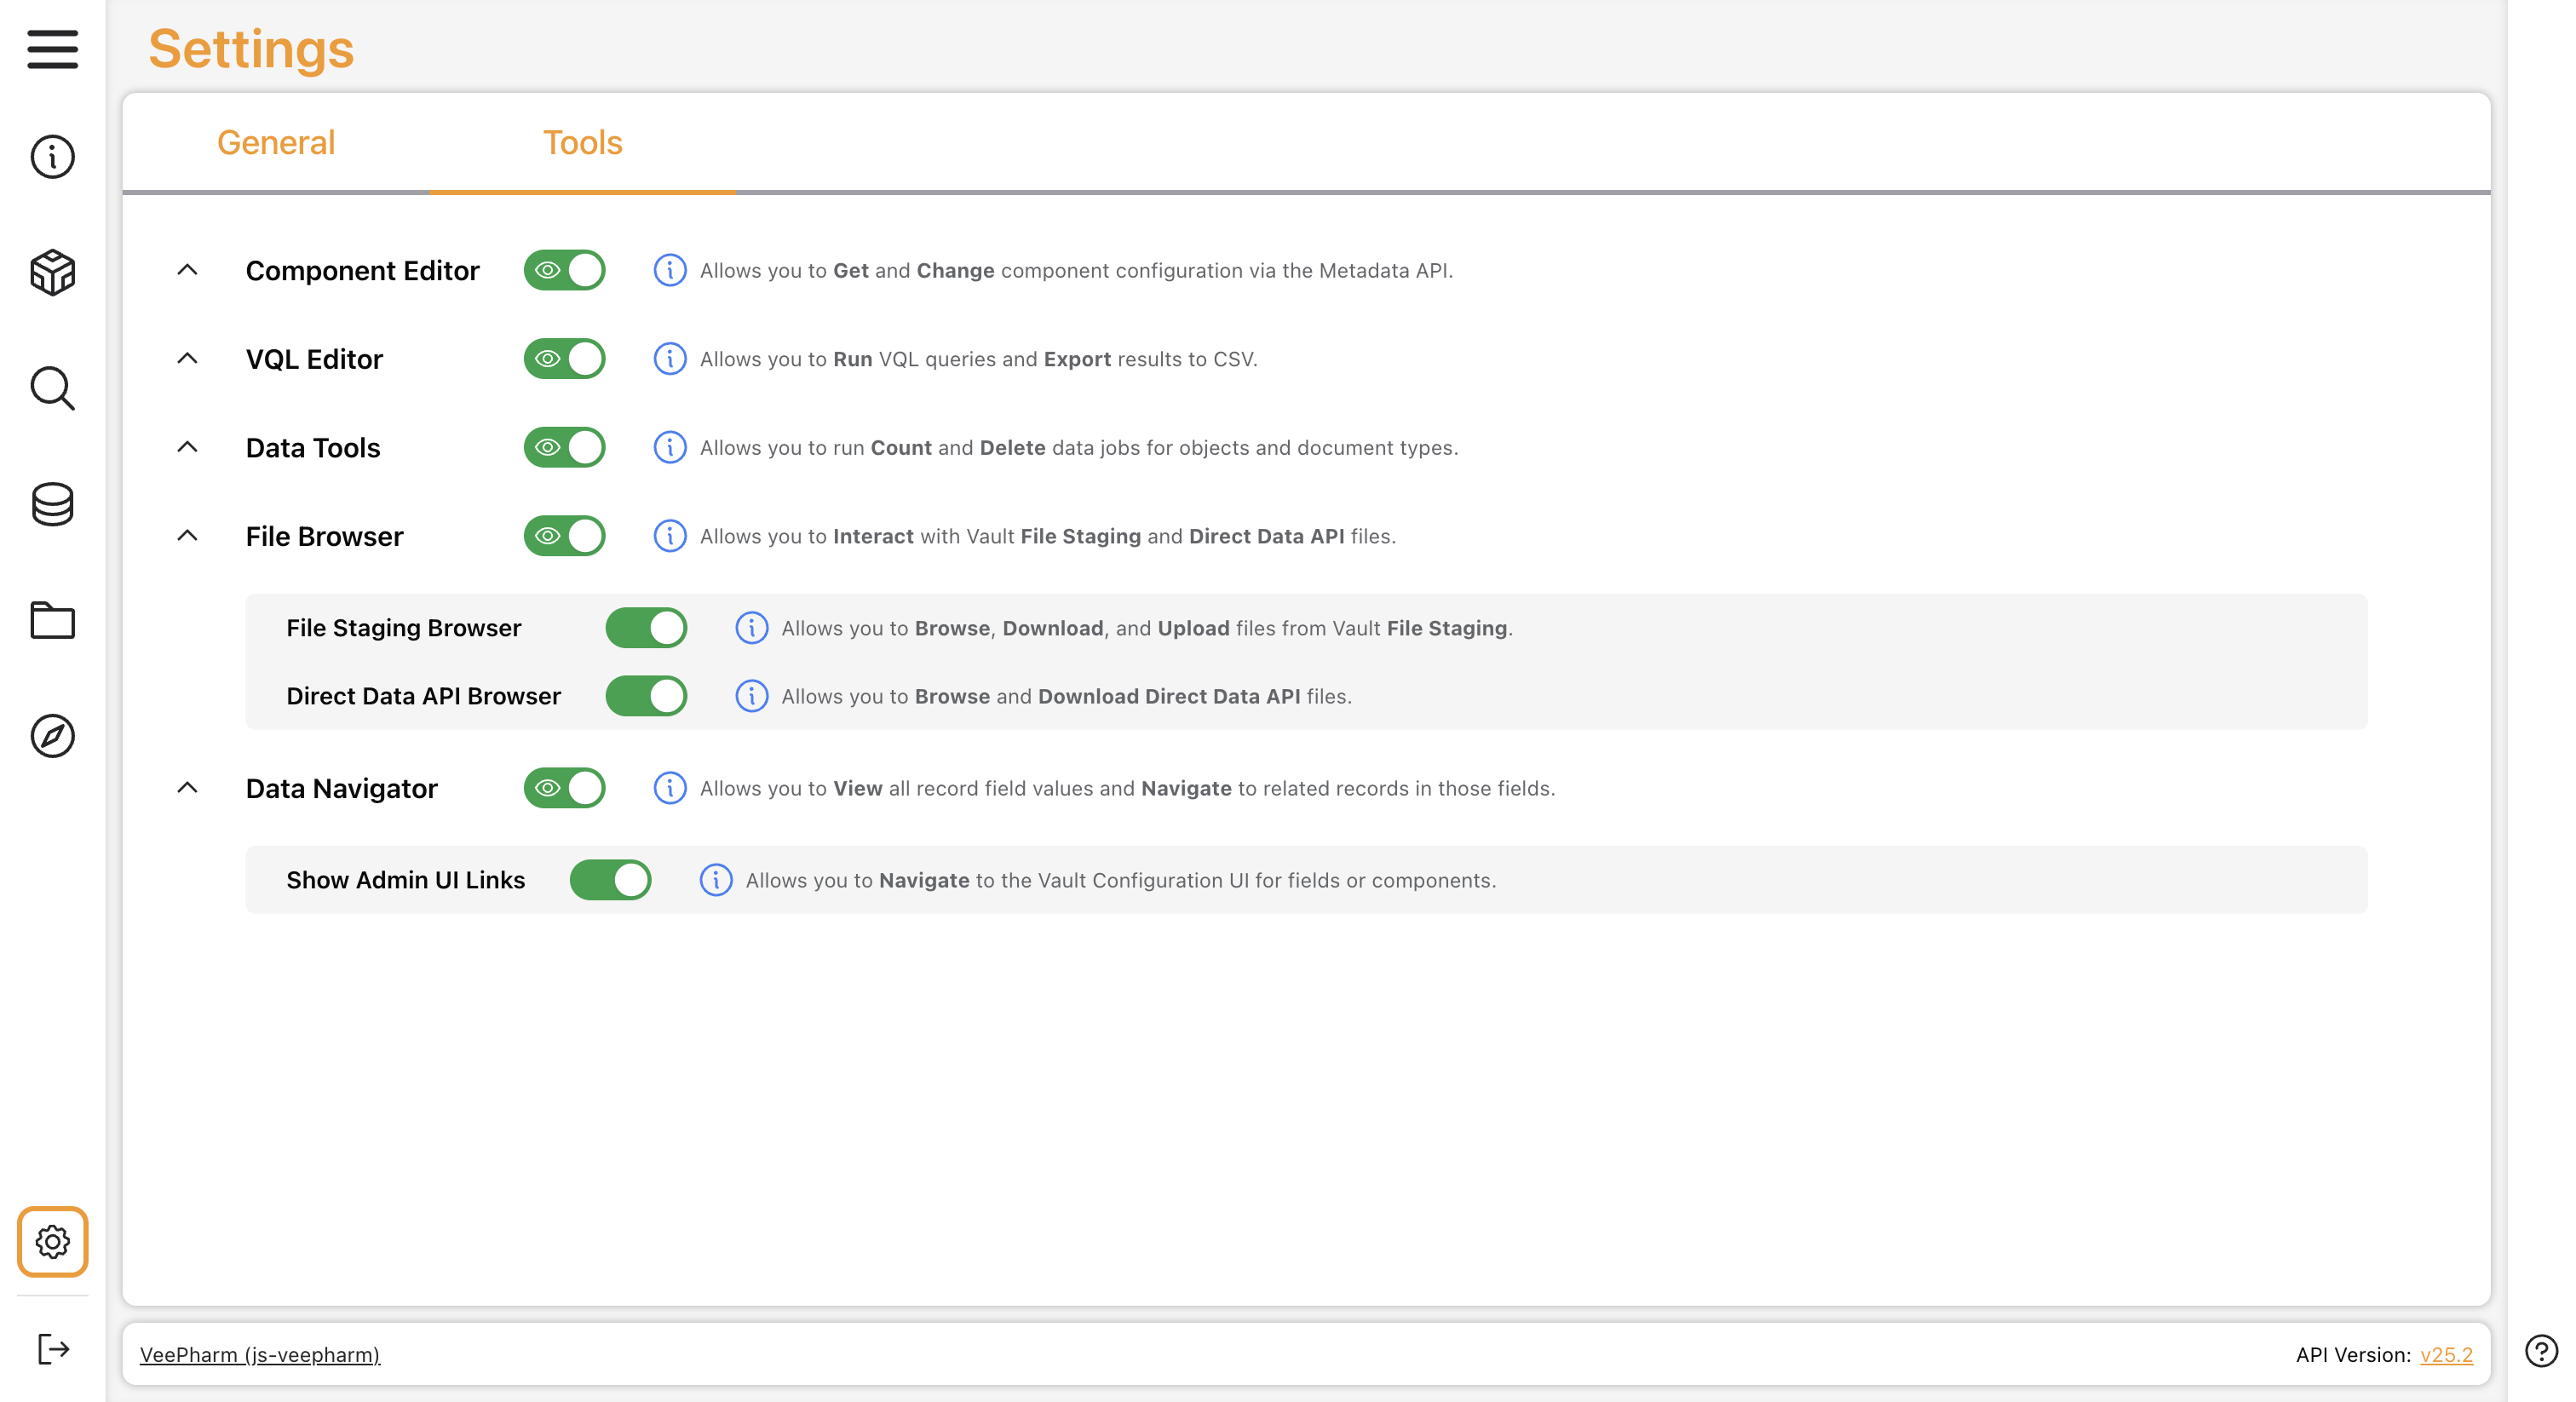
Task: Open the File Browser folder icon
Action: 52,620
